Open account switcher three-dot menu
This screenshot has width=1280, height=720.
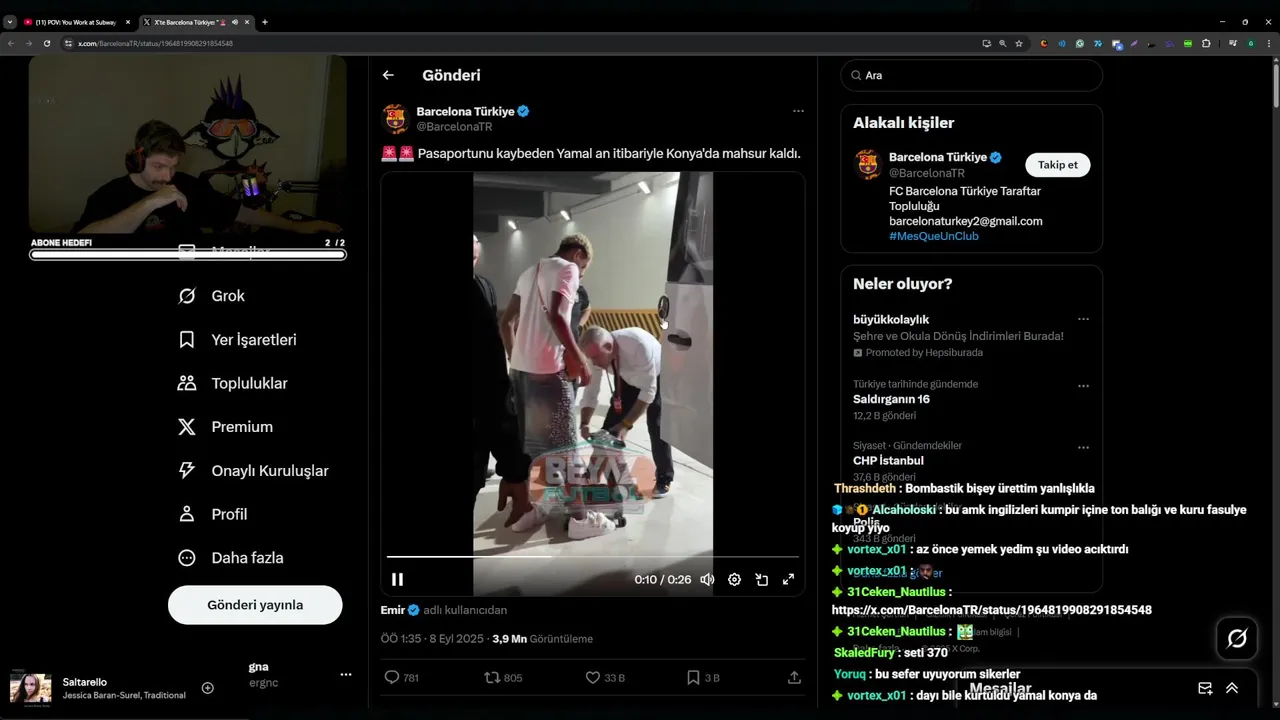[345, 675]
